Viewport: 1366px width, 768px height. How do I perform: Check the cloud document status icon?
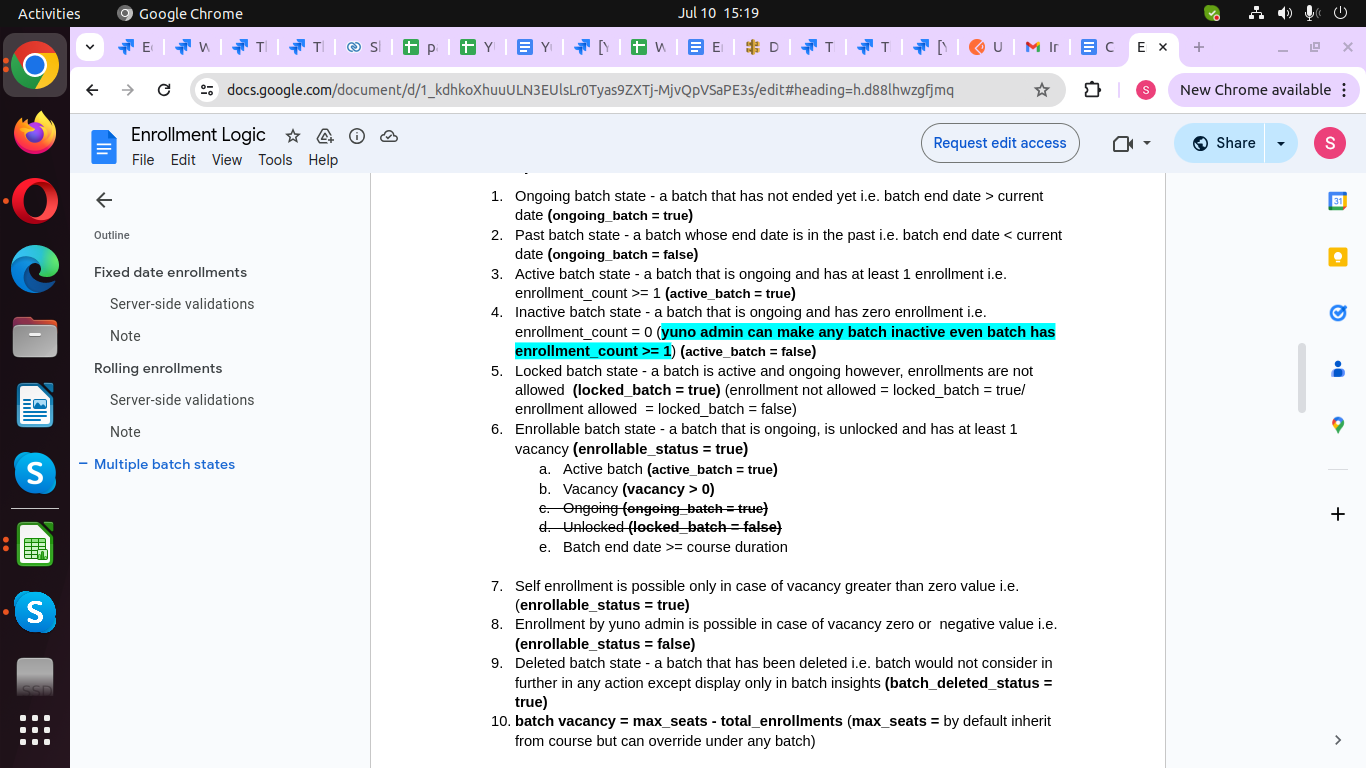point(389,136)
